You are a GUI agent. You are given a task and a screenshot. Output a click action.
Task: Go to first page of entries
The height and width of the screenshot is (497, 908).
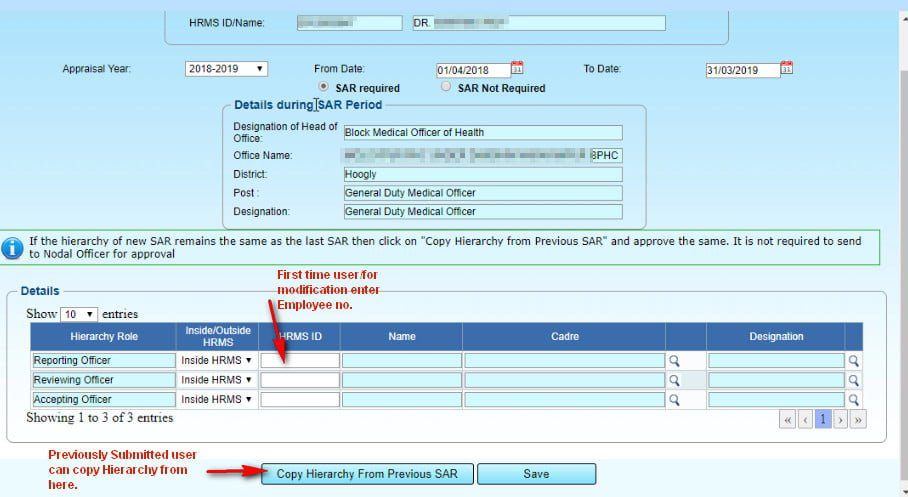click(788, 419)
